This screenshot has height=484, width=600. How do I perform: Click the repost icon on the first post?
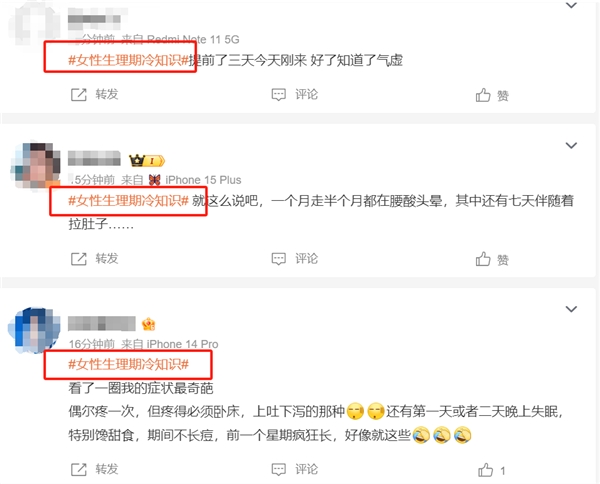(79, 95)
